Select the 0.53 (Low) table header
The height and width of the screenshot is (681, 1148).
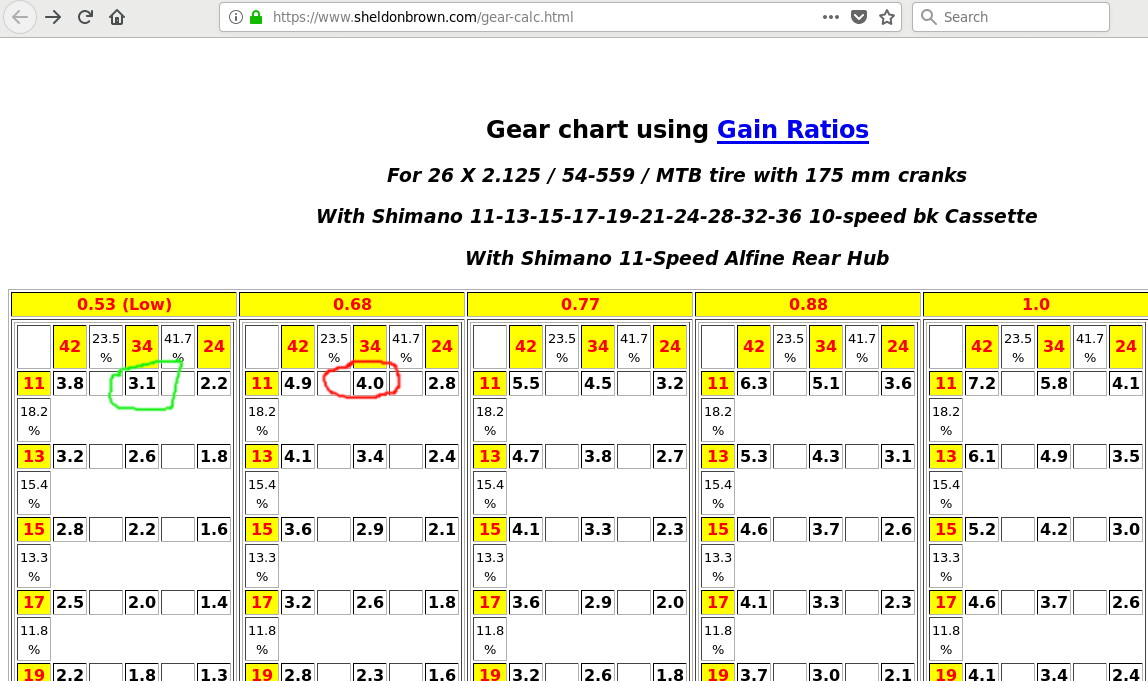124,304
